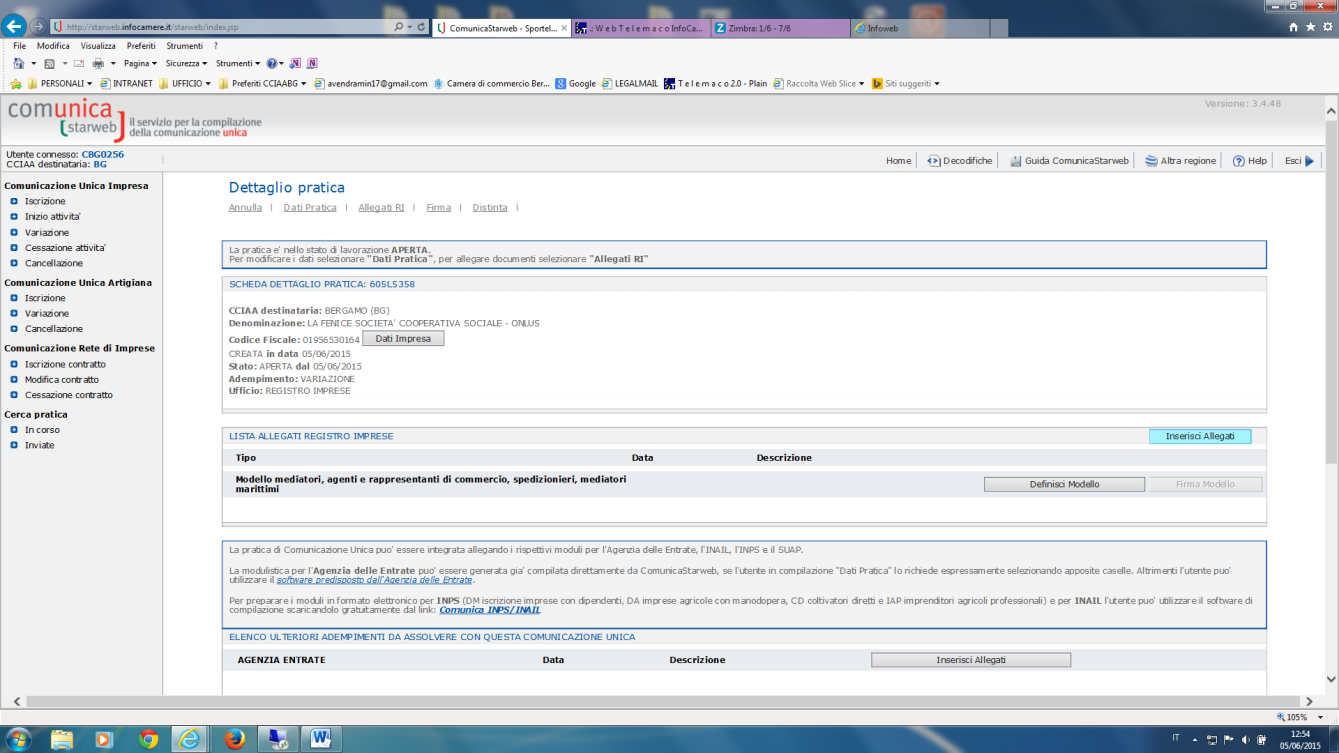This screenshot has height=753, width=1339.
Task: Expand Siti suggeriti dropdown
Action: coord(906,84)
